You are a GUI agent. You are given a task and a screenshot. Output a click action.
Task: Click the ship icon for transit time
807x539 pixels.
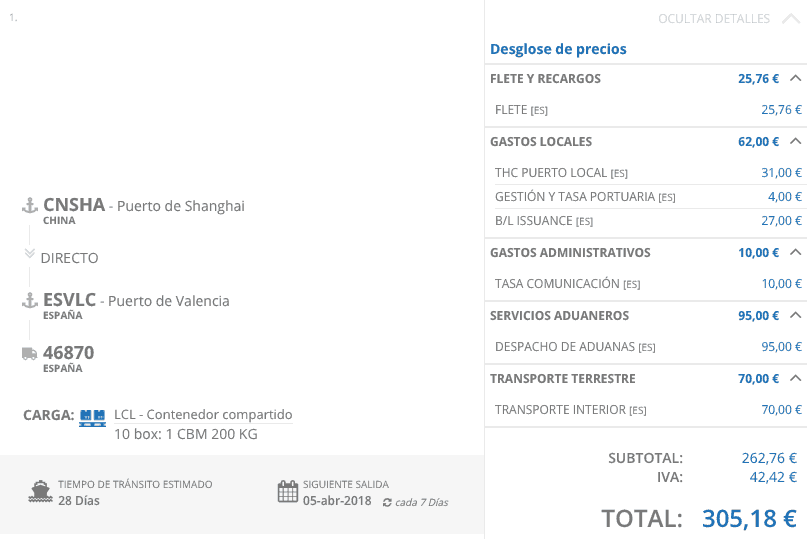(x=40, y=491)
